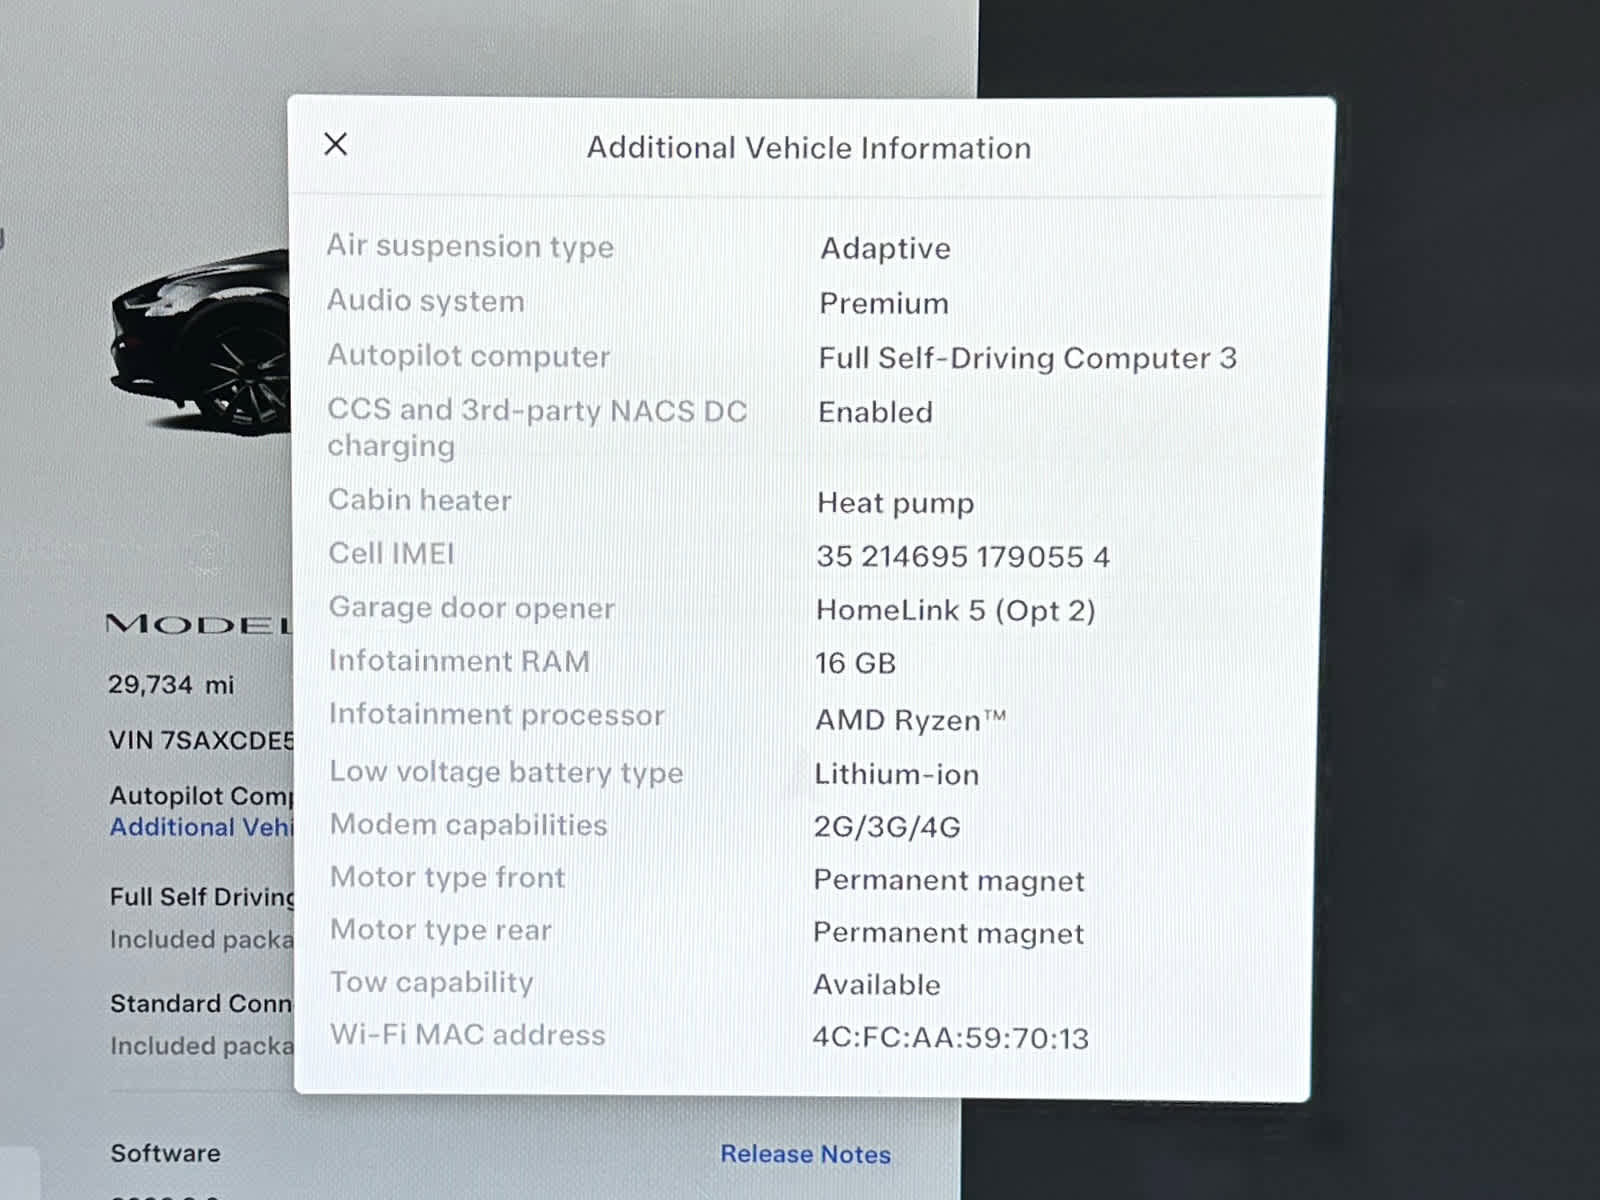1600x1200 pixels.
Task: Select 'Permanent magnet' value for front motor
Action: click(948, 881)
